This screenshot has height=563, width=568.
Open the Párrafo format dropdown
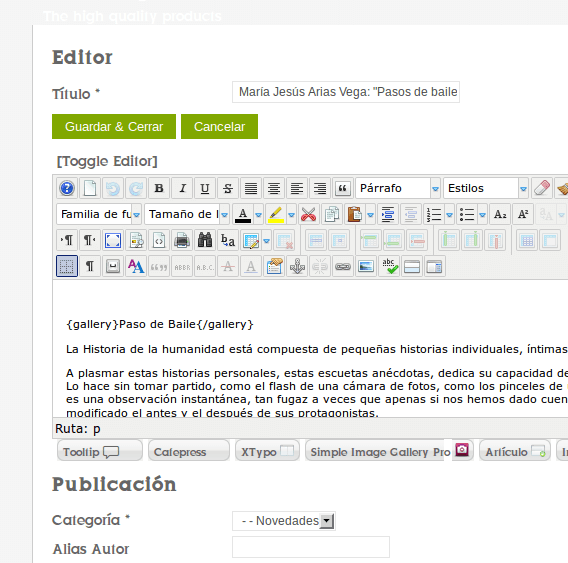(x=398, y=188)
